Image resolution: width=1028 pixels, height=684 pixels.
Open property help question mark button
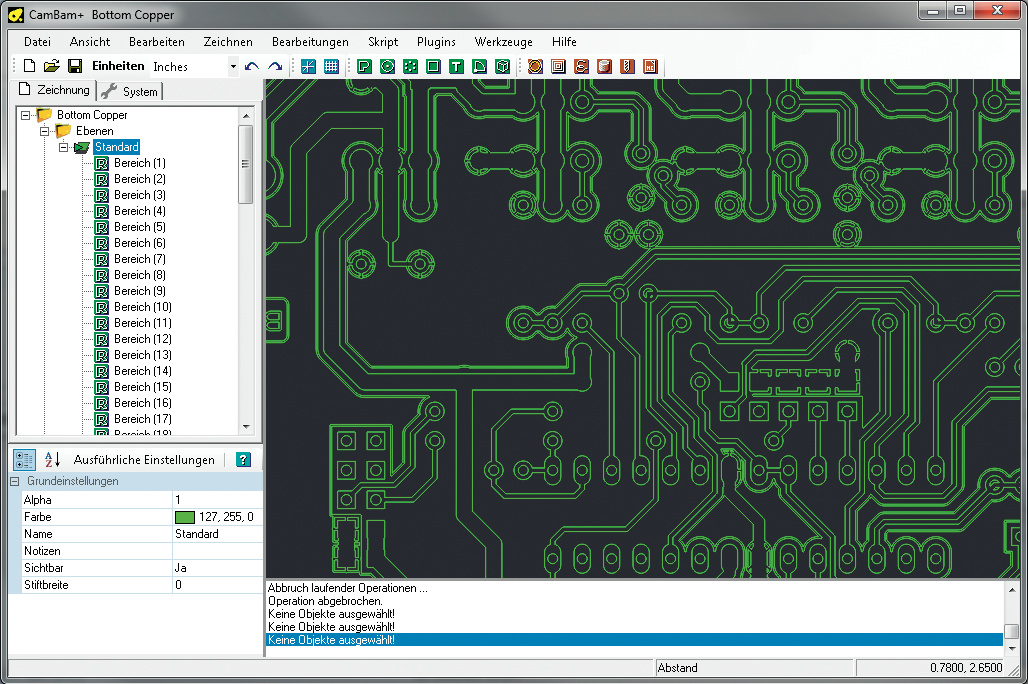(x=243, y=460)
